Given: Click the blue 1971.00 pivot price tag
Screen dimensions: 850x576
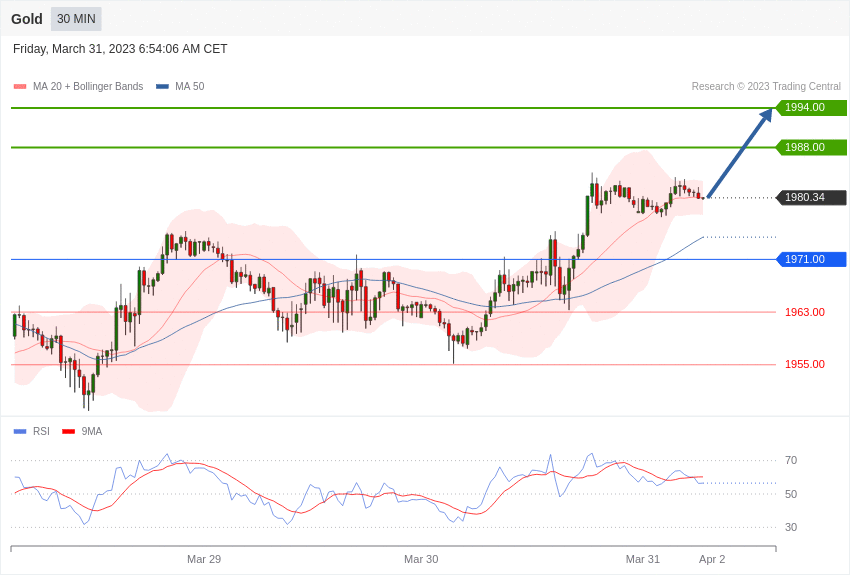Looking at the screenshot, I should point(811,259).
